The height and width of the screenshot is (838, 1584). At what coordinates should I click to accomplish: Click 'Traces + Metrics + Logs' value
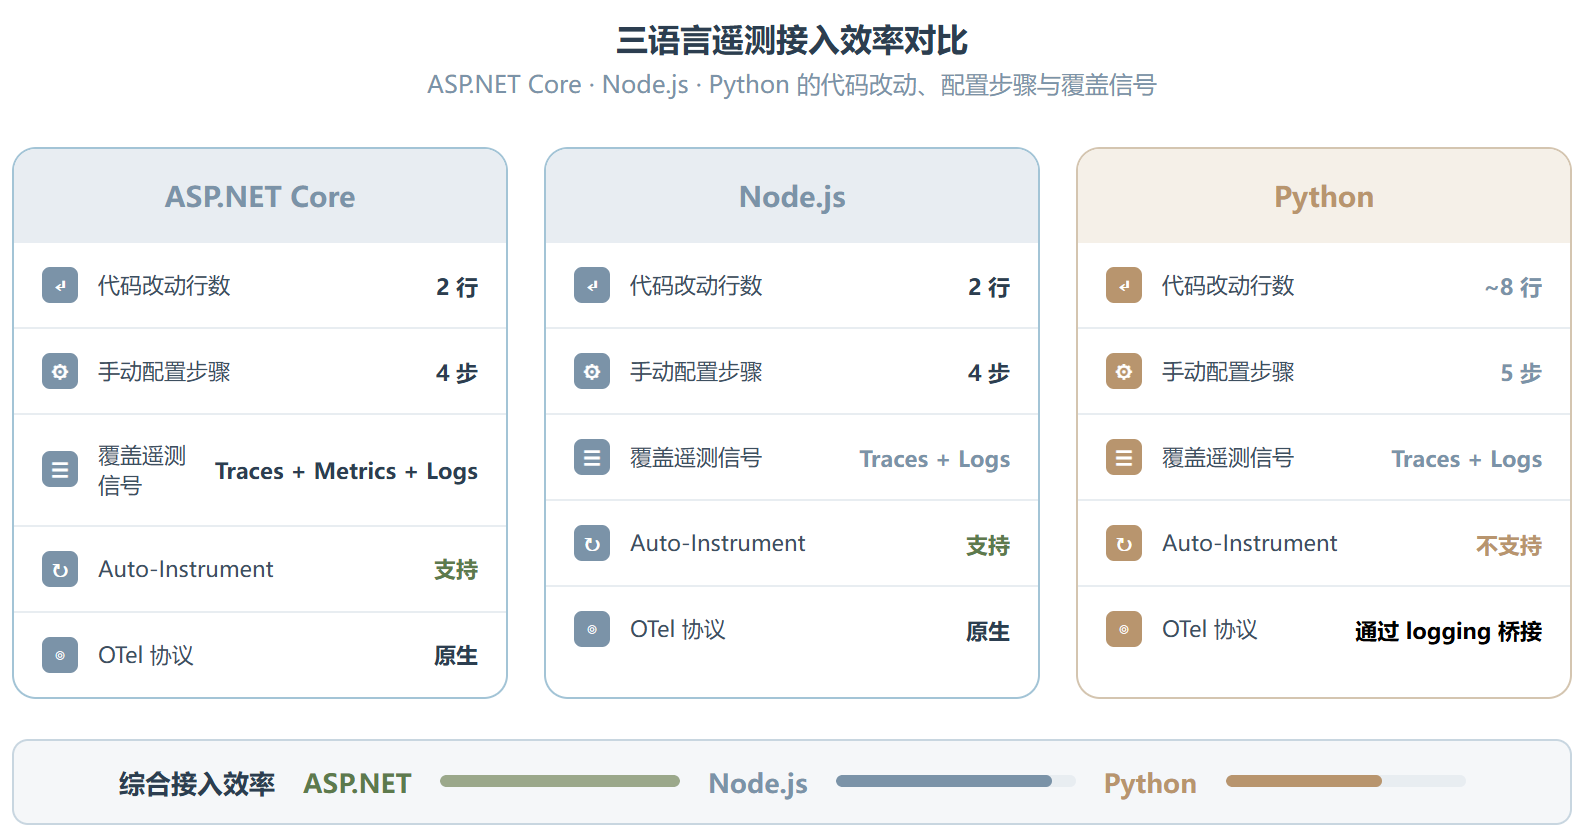click(346, 471)
